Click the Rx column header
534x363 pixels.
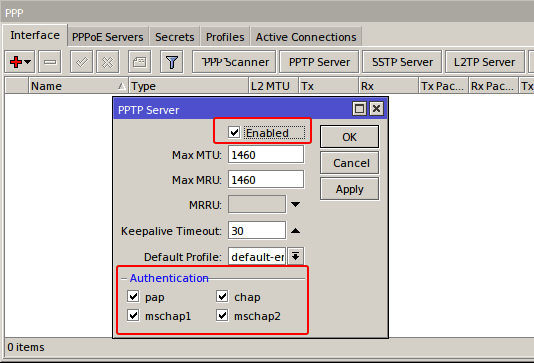click(388, 86)
